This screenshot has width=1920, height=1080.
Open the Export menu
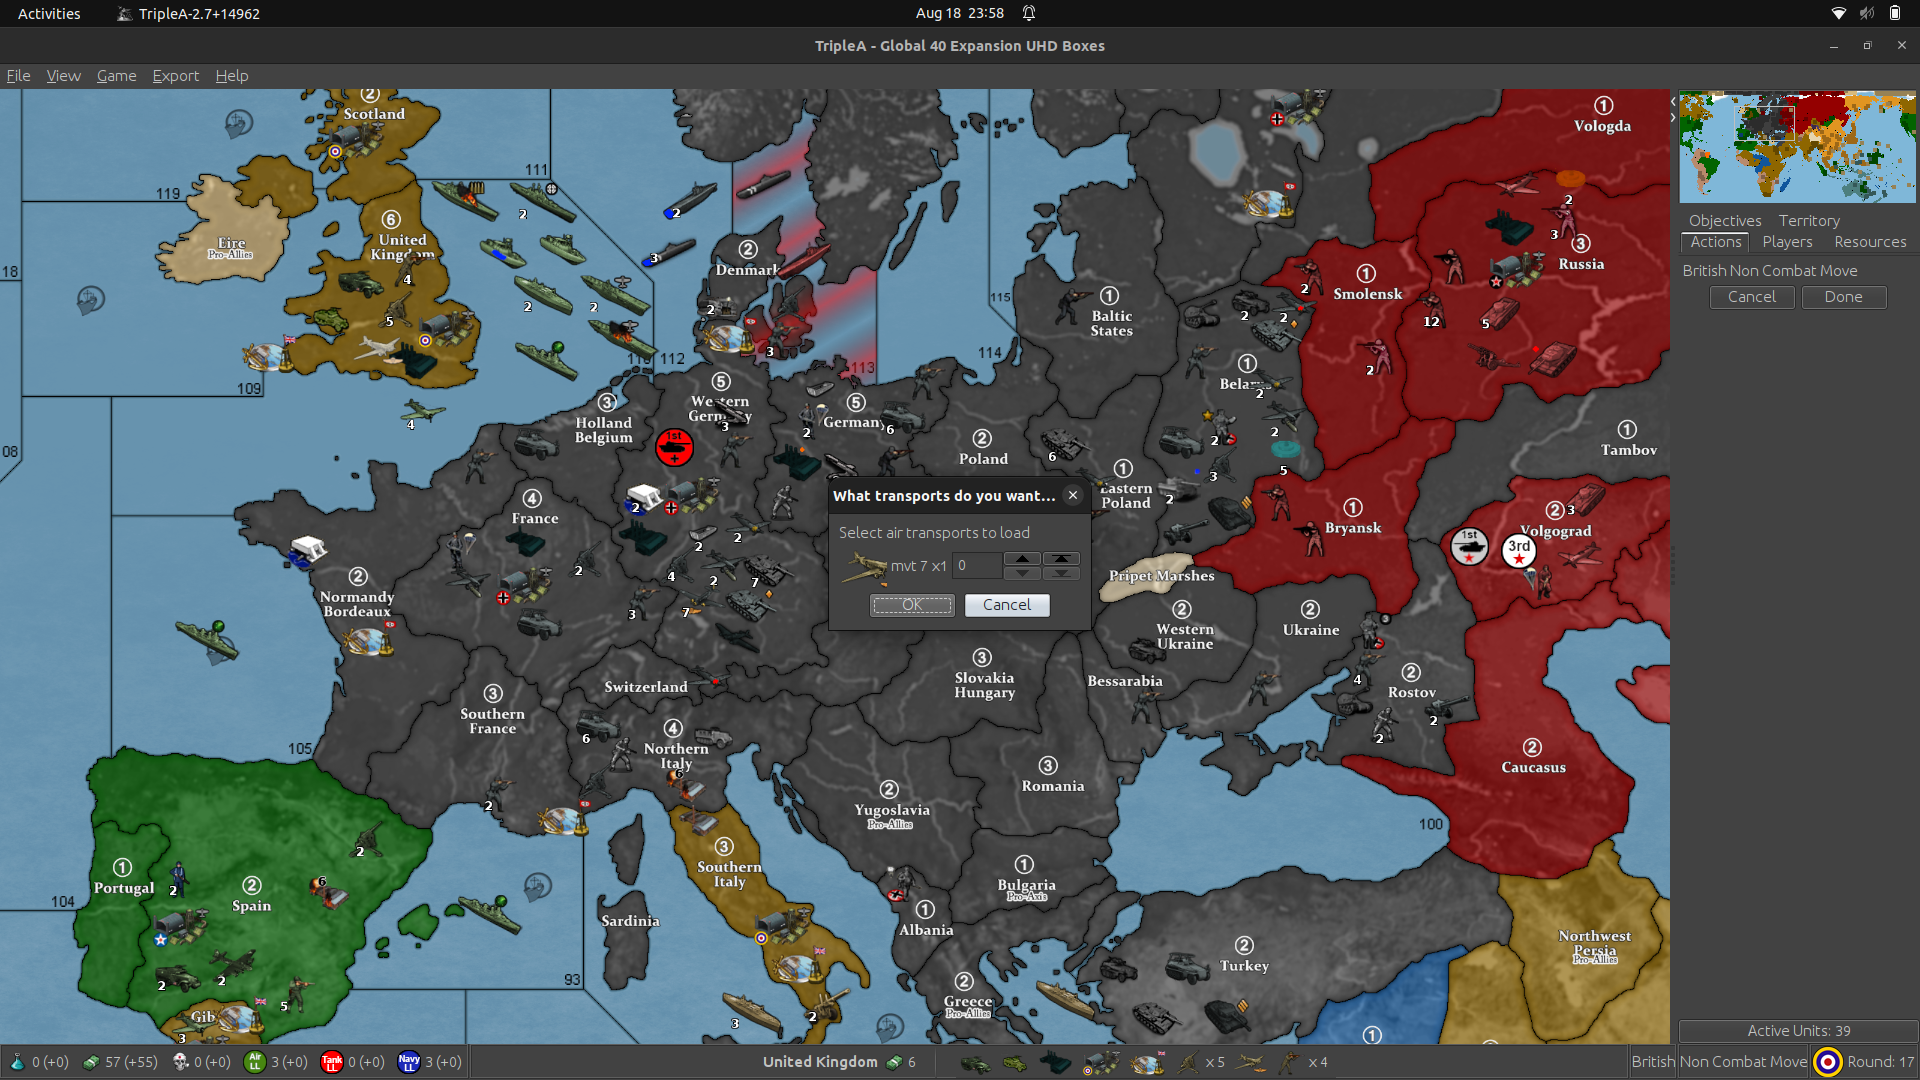[175, 76]
